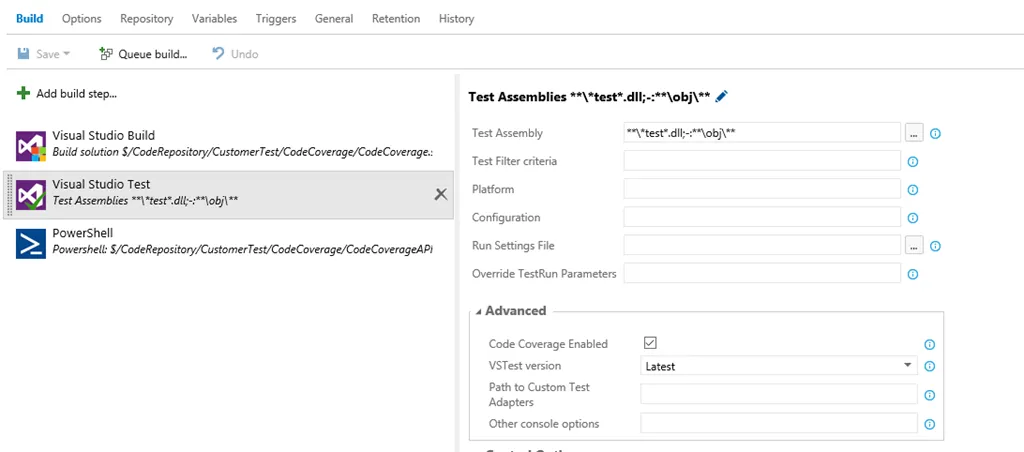Click the Undo button in the toolbar

coord(235,54)
